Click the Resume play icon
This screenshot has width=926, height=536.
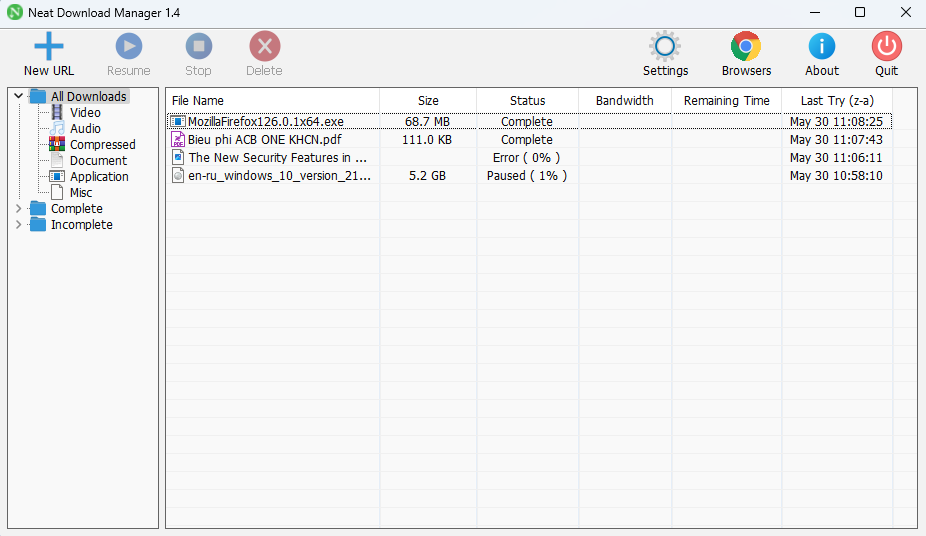tap(129, 46)
